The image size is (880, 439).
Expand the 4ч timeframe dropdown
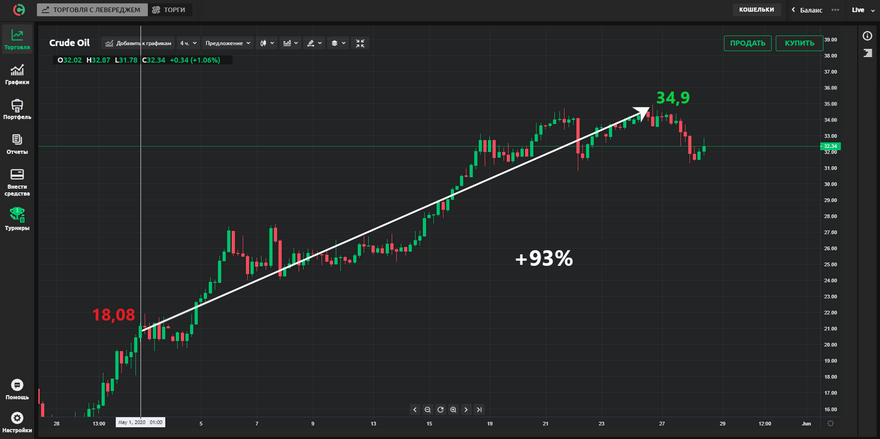pos(187,43)
